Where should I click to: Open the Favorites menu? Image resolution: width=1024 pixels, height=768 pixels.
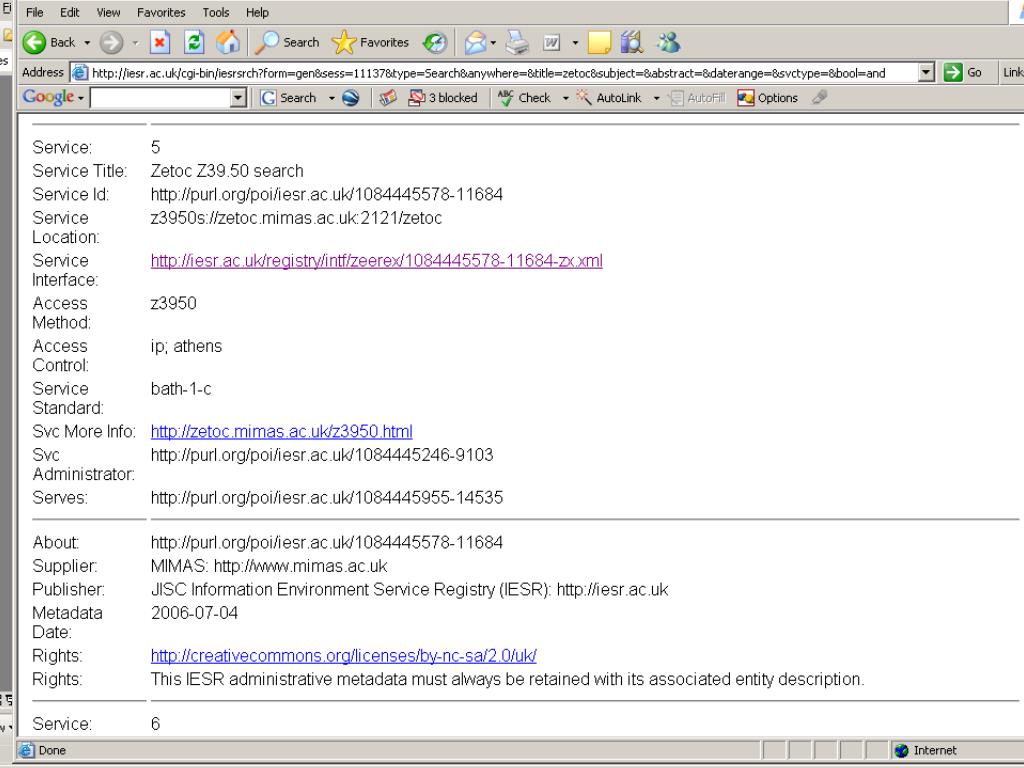click(161, 12)
